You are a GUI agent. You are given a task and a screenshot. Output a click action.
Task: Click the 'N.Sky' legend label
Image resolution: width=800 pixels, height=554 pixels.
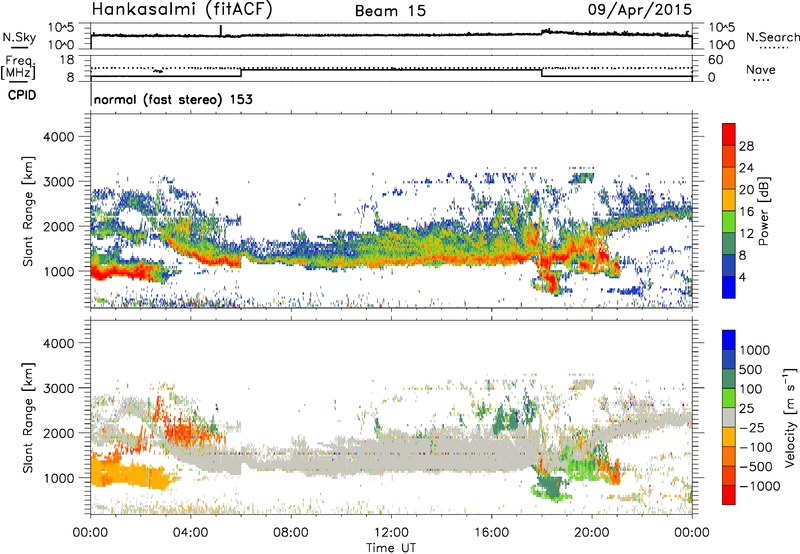[x=19, y=37]
